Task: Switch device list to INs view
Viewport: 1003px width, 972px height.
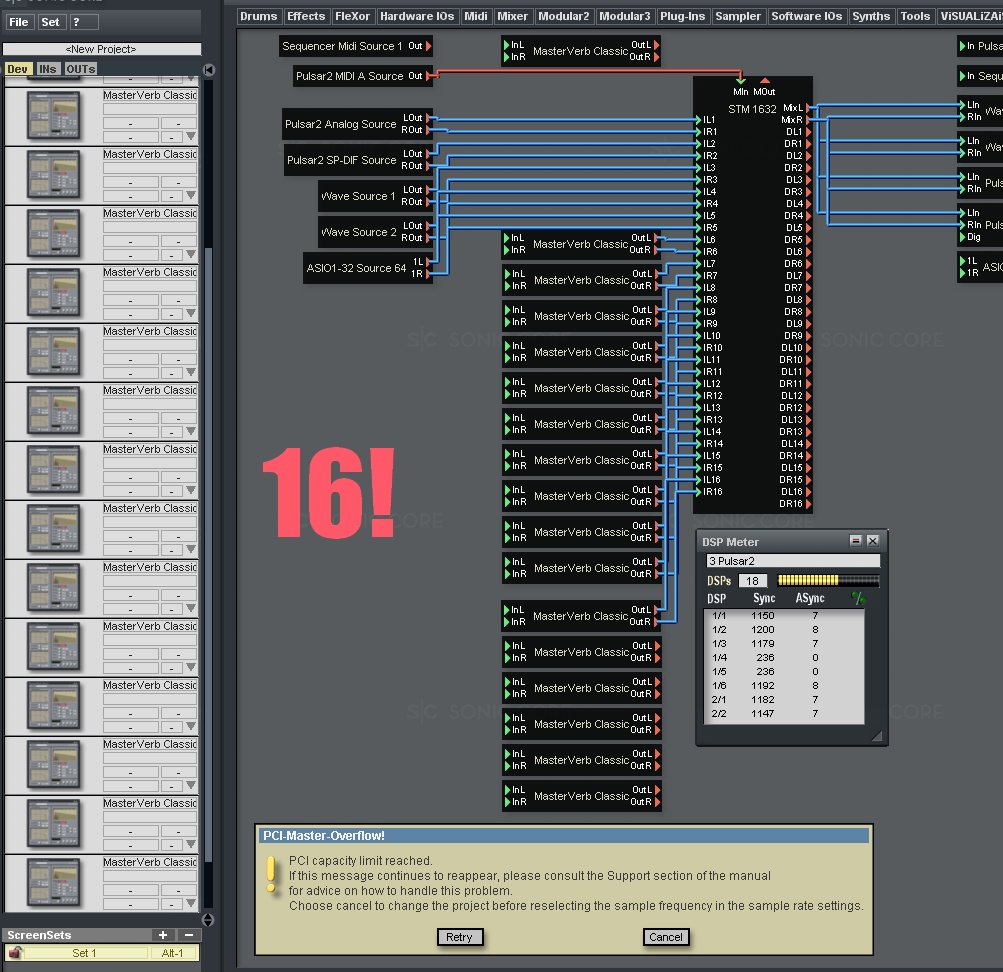Action: point(47,69)
